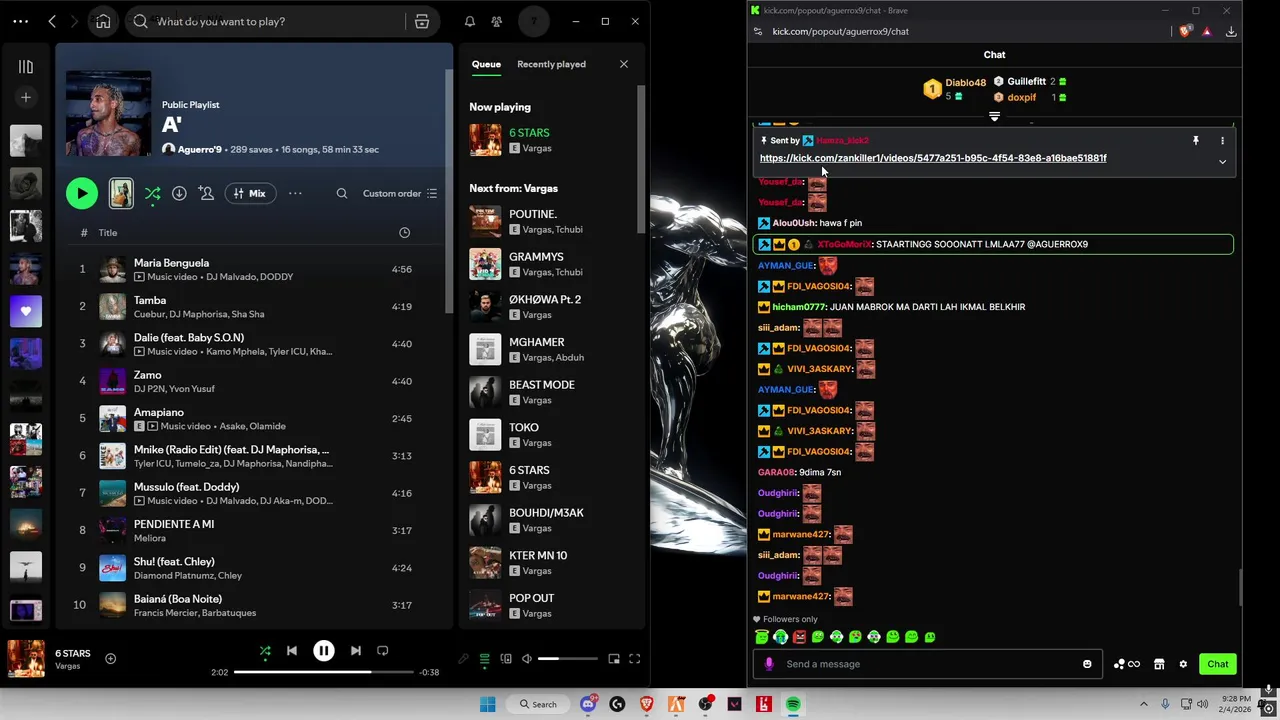Navigate back in Spotify

(x=52, y=21)
